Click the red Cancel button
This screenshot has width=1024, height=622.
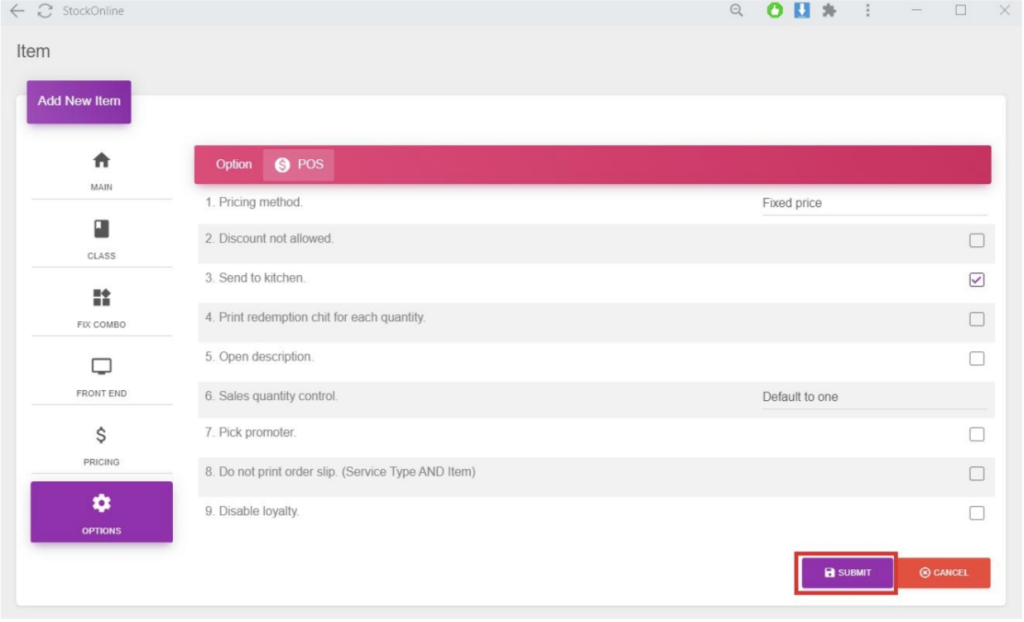[943, 573]
